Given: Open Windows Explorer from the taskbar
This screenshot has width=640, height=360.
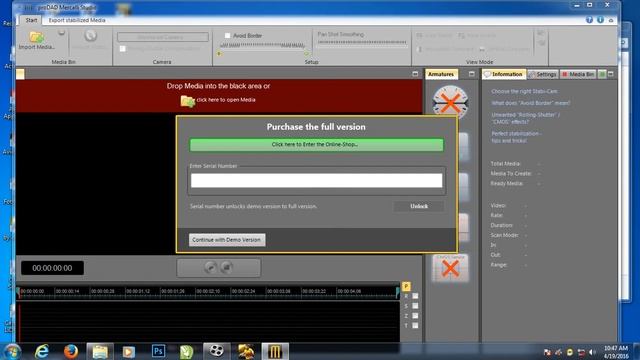Looking at the screenshot, I should click(x=100, y=351).
